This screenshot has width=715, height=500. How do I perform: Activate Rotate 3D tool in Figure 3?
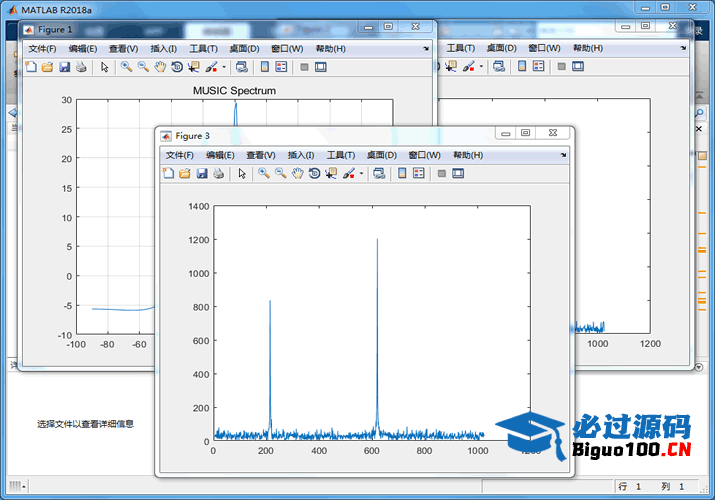(x=314, y=173)
